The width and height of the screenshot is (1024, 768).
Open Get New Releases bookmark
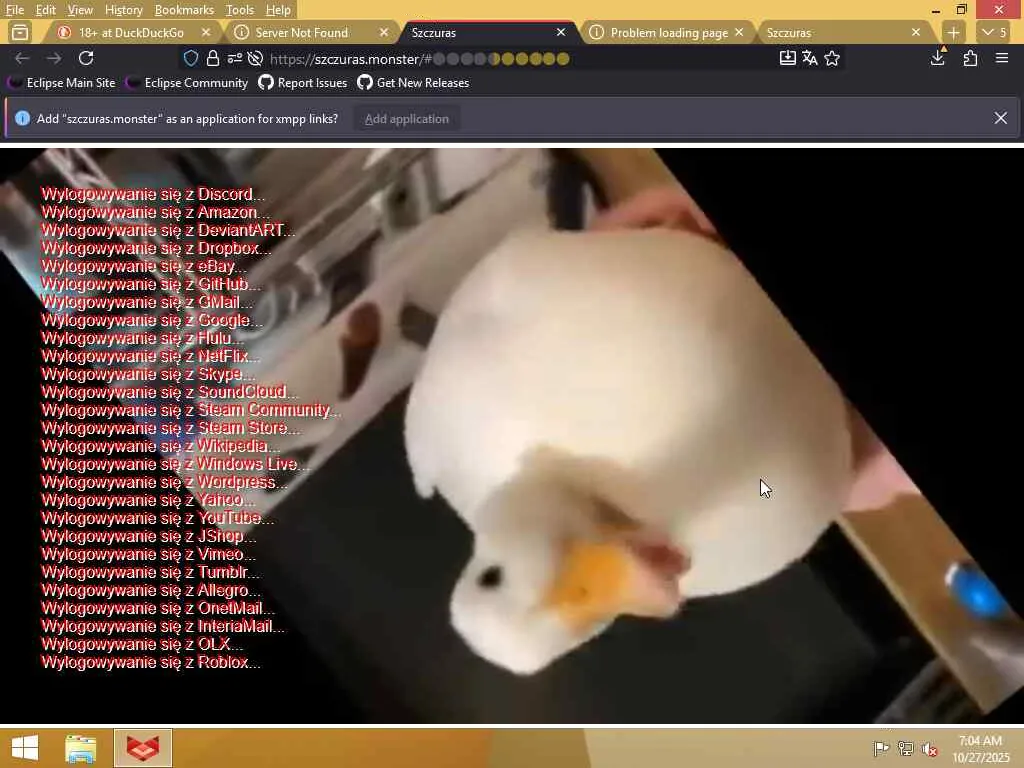(x=413, y=83)
